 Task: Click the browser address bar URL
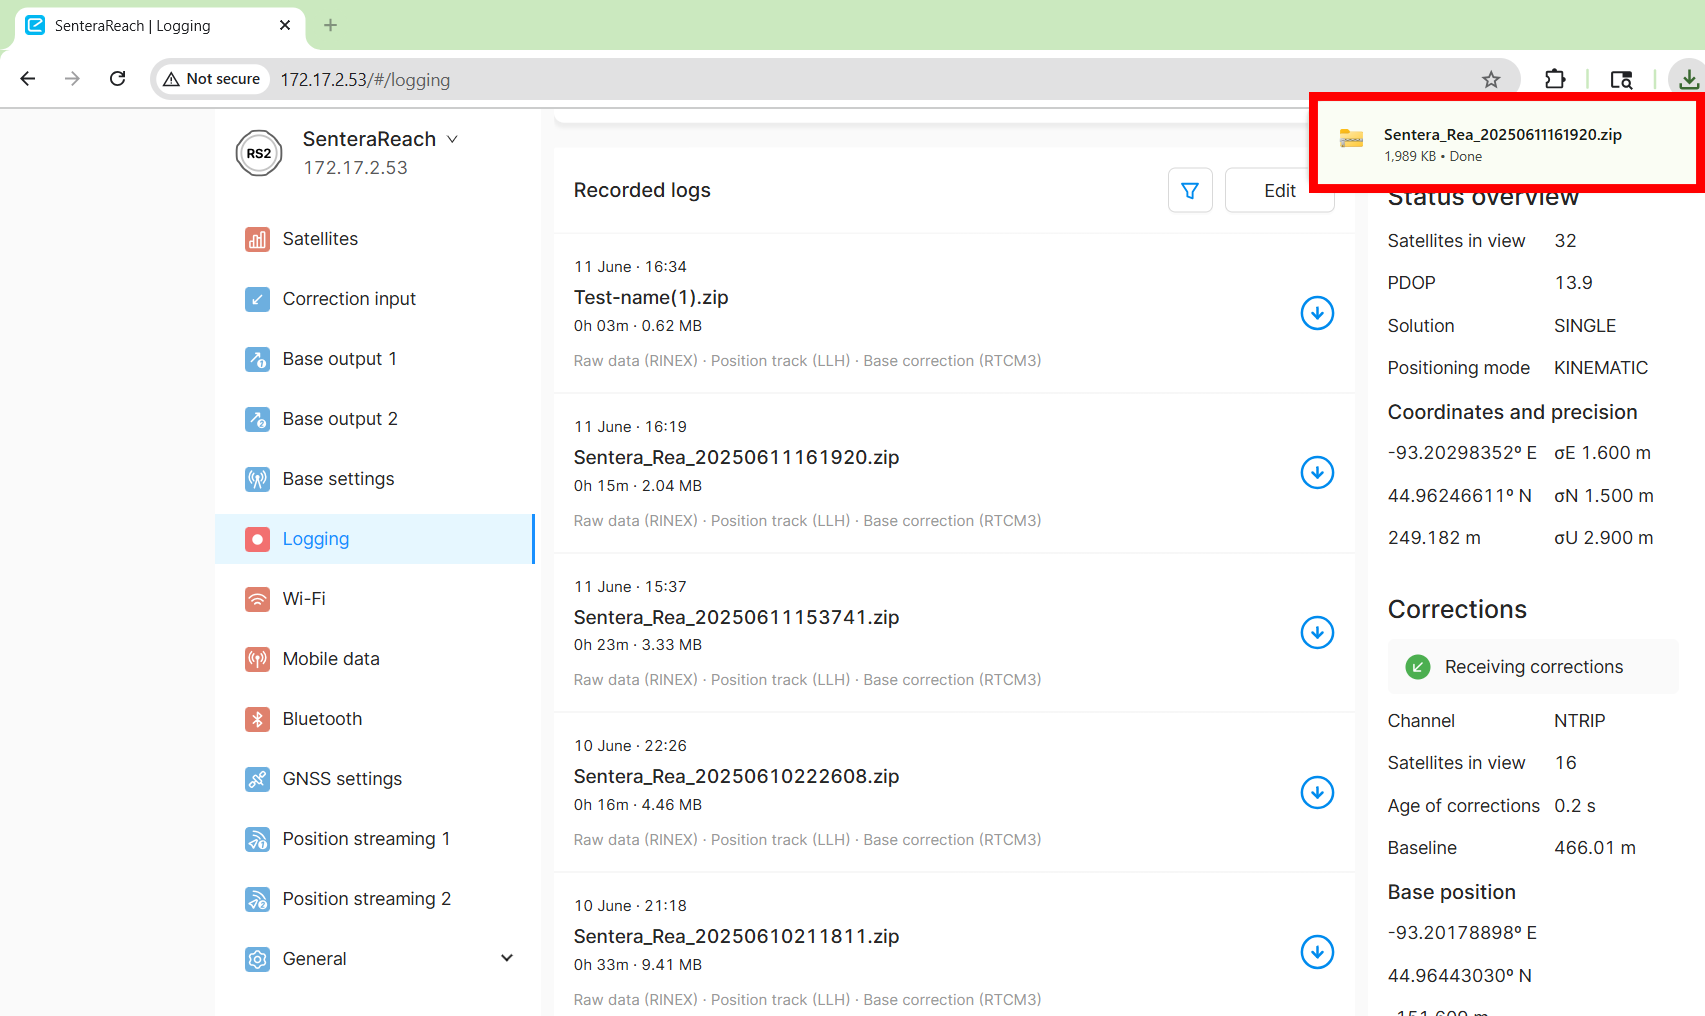click(x=365, y=80)
